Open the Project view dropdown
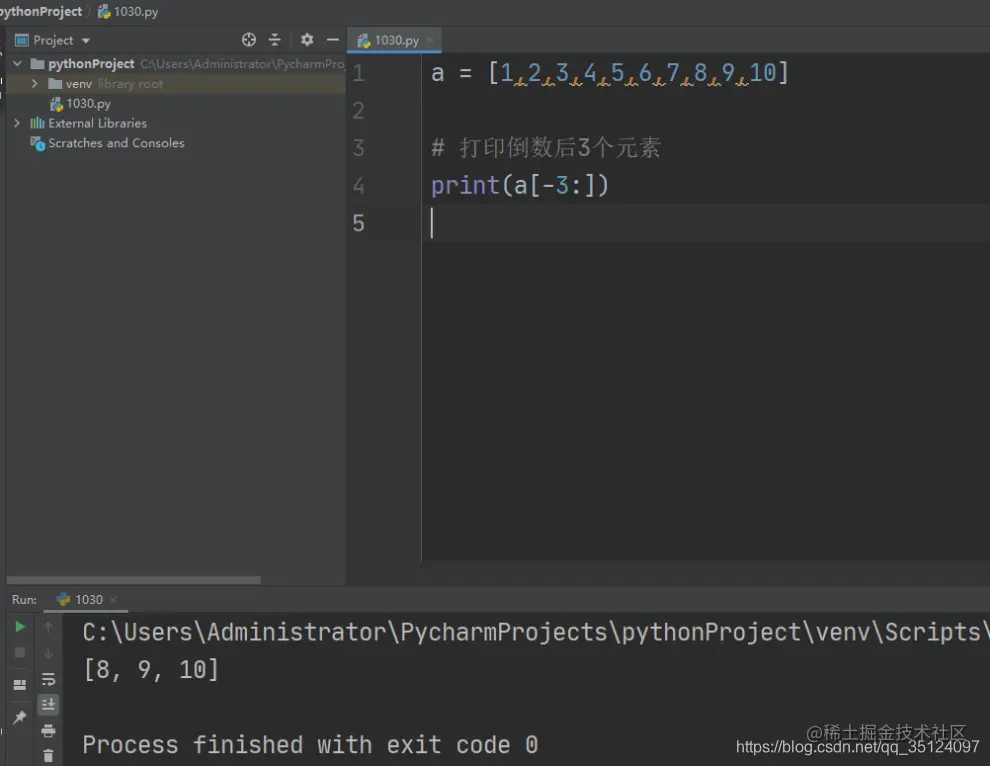 tap(86, 40)
